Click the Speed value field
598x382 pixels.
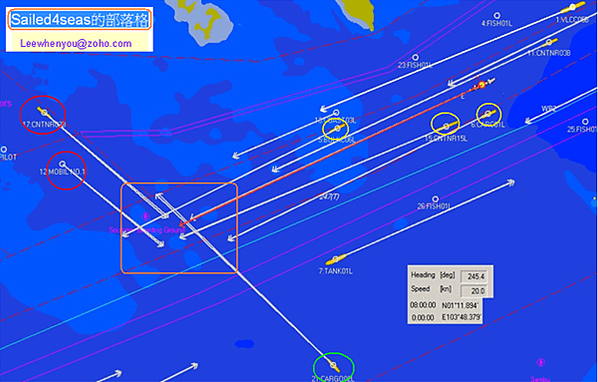(473, 291)
